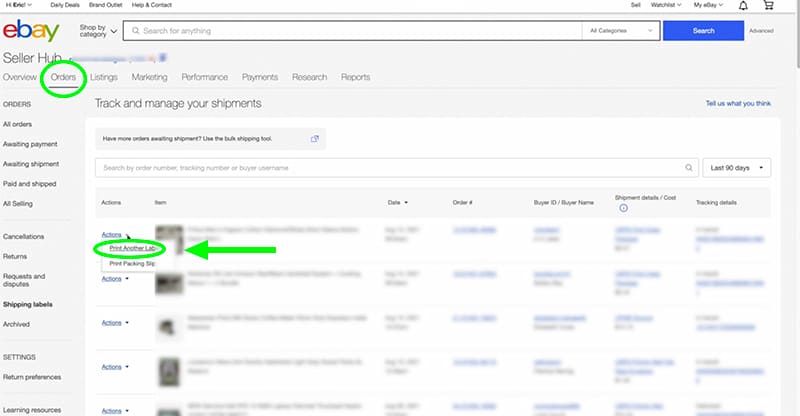Open the bulk shipping tool external link icon
The image size is (800, 416).
315,139
